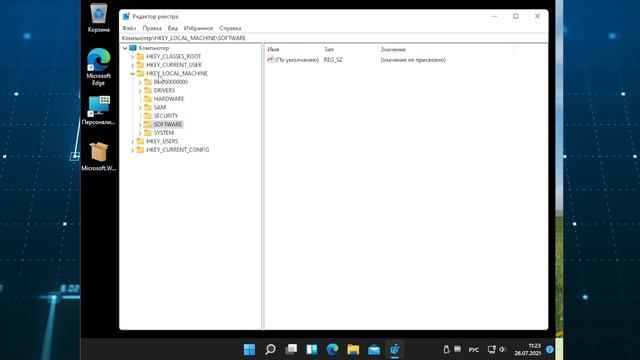Click the network tray icon
The height and width of the screenshot is (360, 640).
(492, 349)
